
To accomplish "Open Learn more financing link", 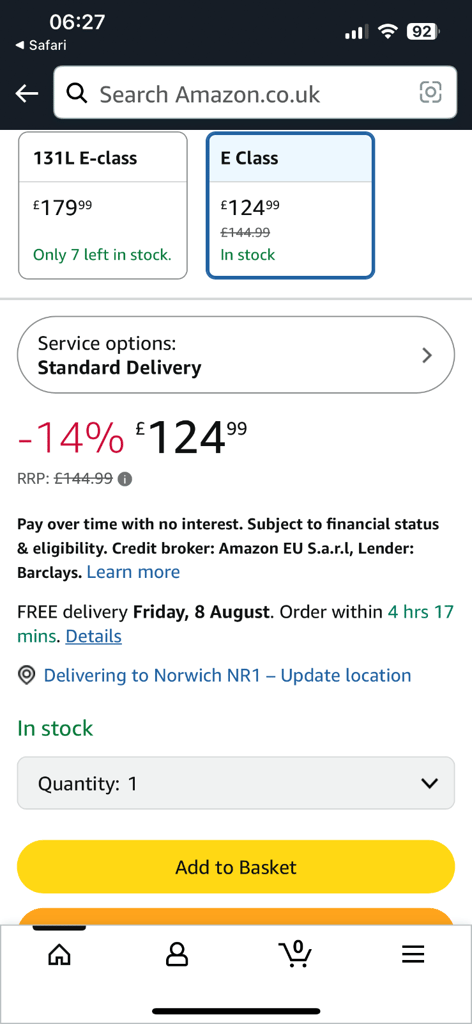I will pyautogui.click(x=133, y=572).
